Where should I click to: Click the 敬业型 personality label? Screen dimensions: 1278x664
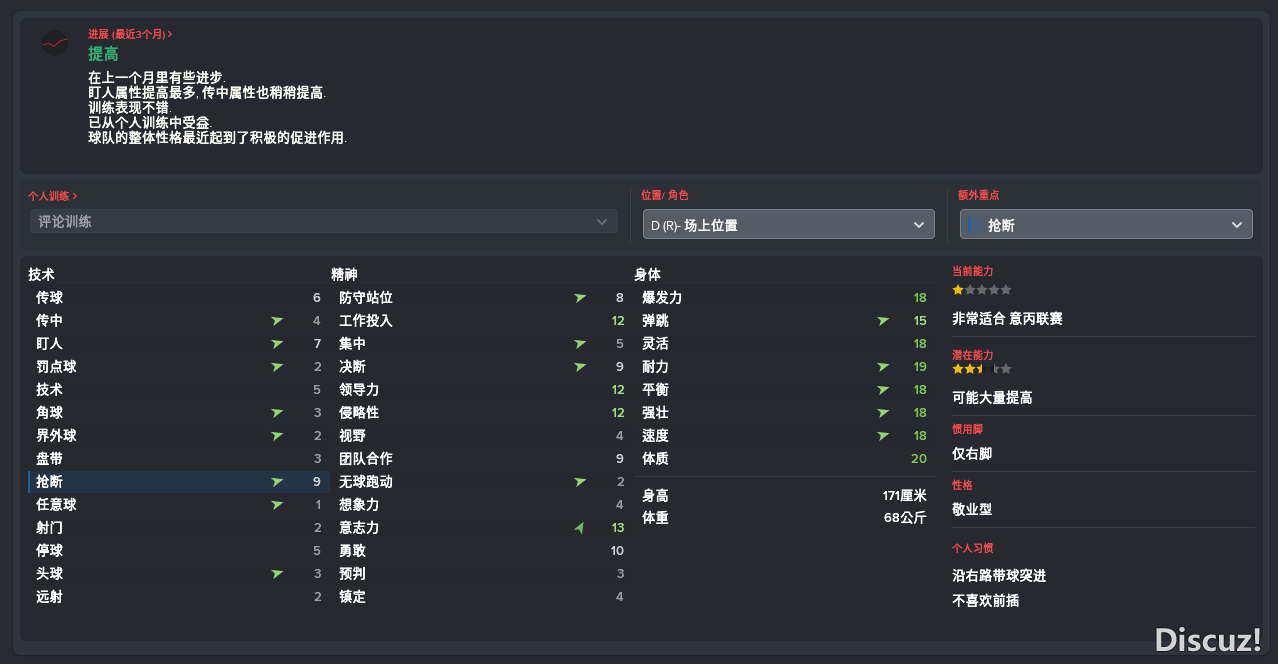[x=972, y=509]
